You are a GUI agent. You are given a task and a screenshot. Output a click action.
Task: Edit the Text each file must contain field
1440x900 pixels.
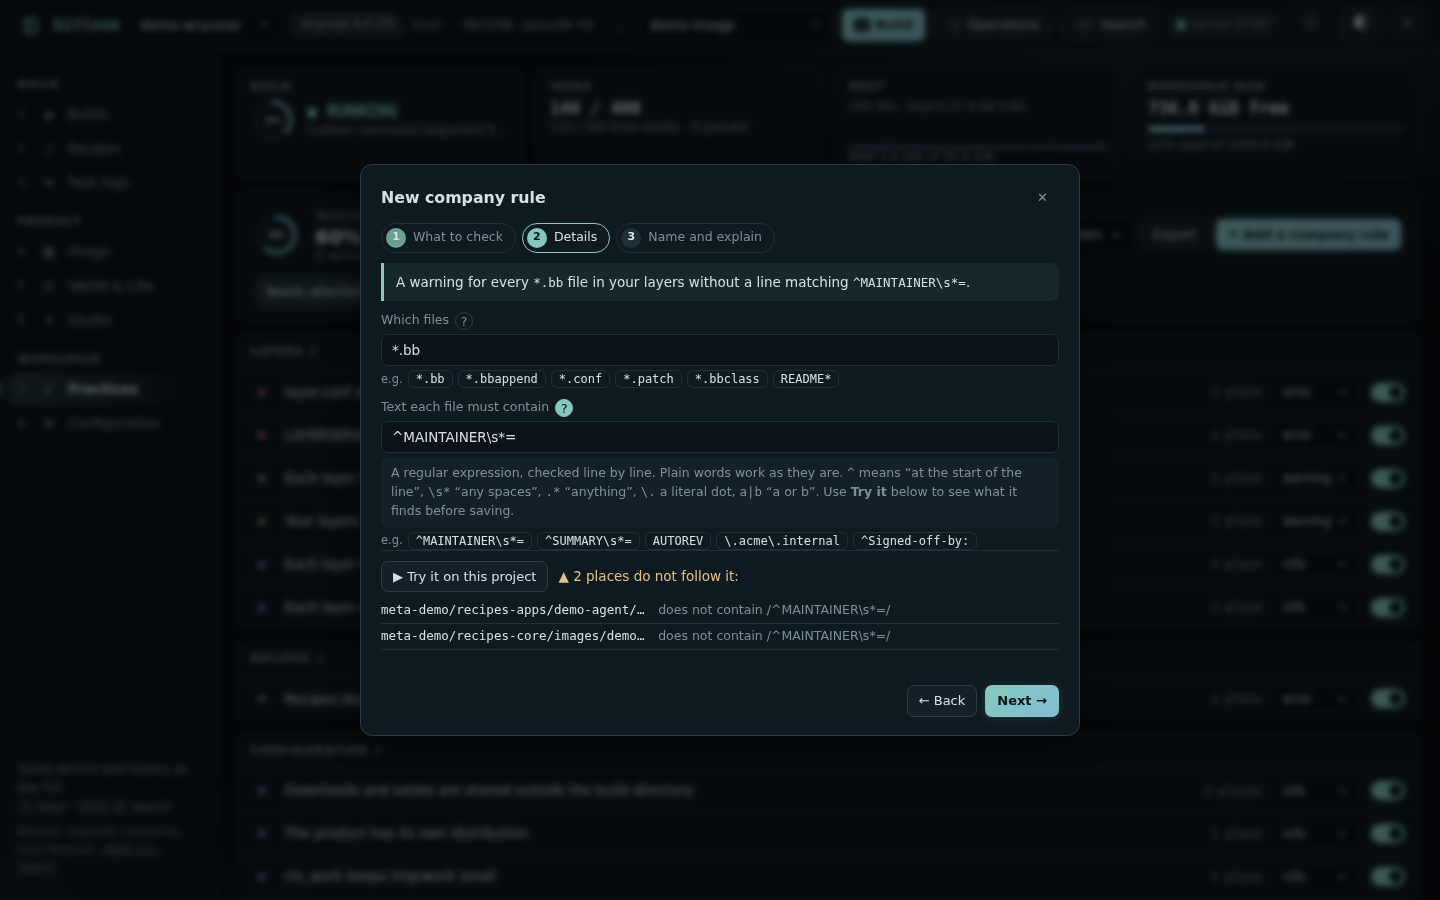pyautogui.click(x=720, y=437)
